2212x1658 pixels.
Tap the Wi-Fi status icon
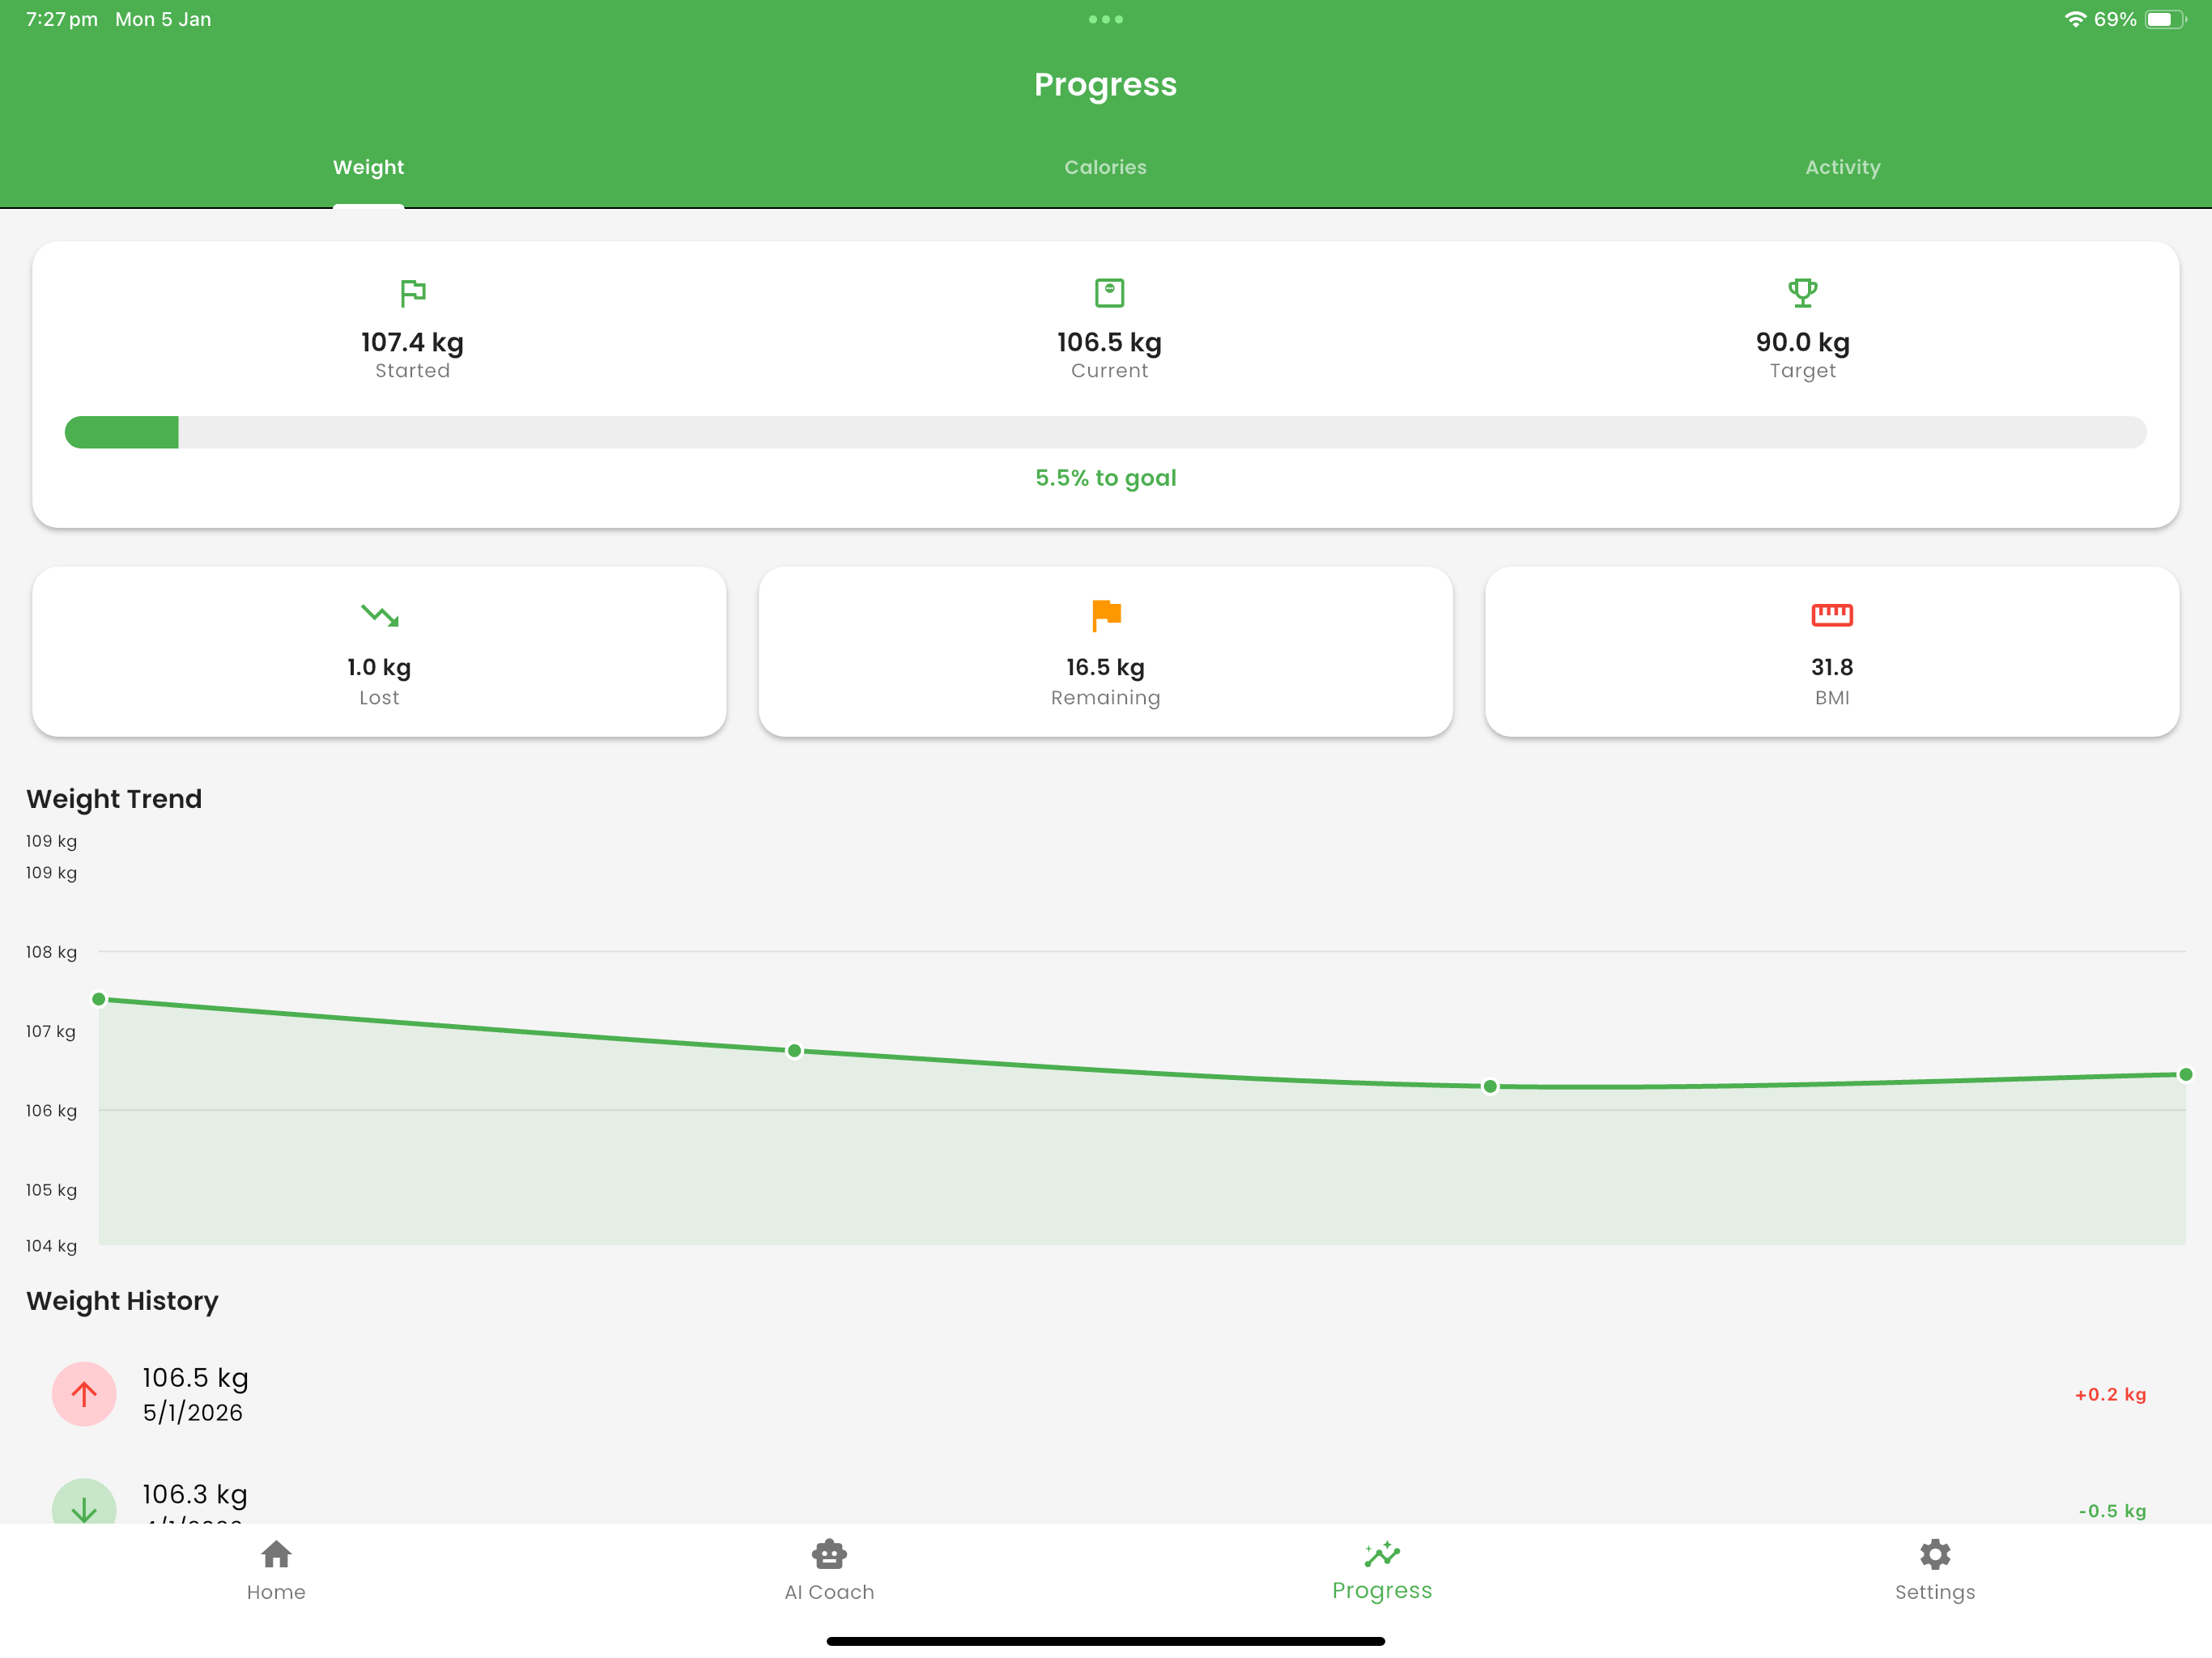tap(2075, 19)
